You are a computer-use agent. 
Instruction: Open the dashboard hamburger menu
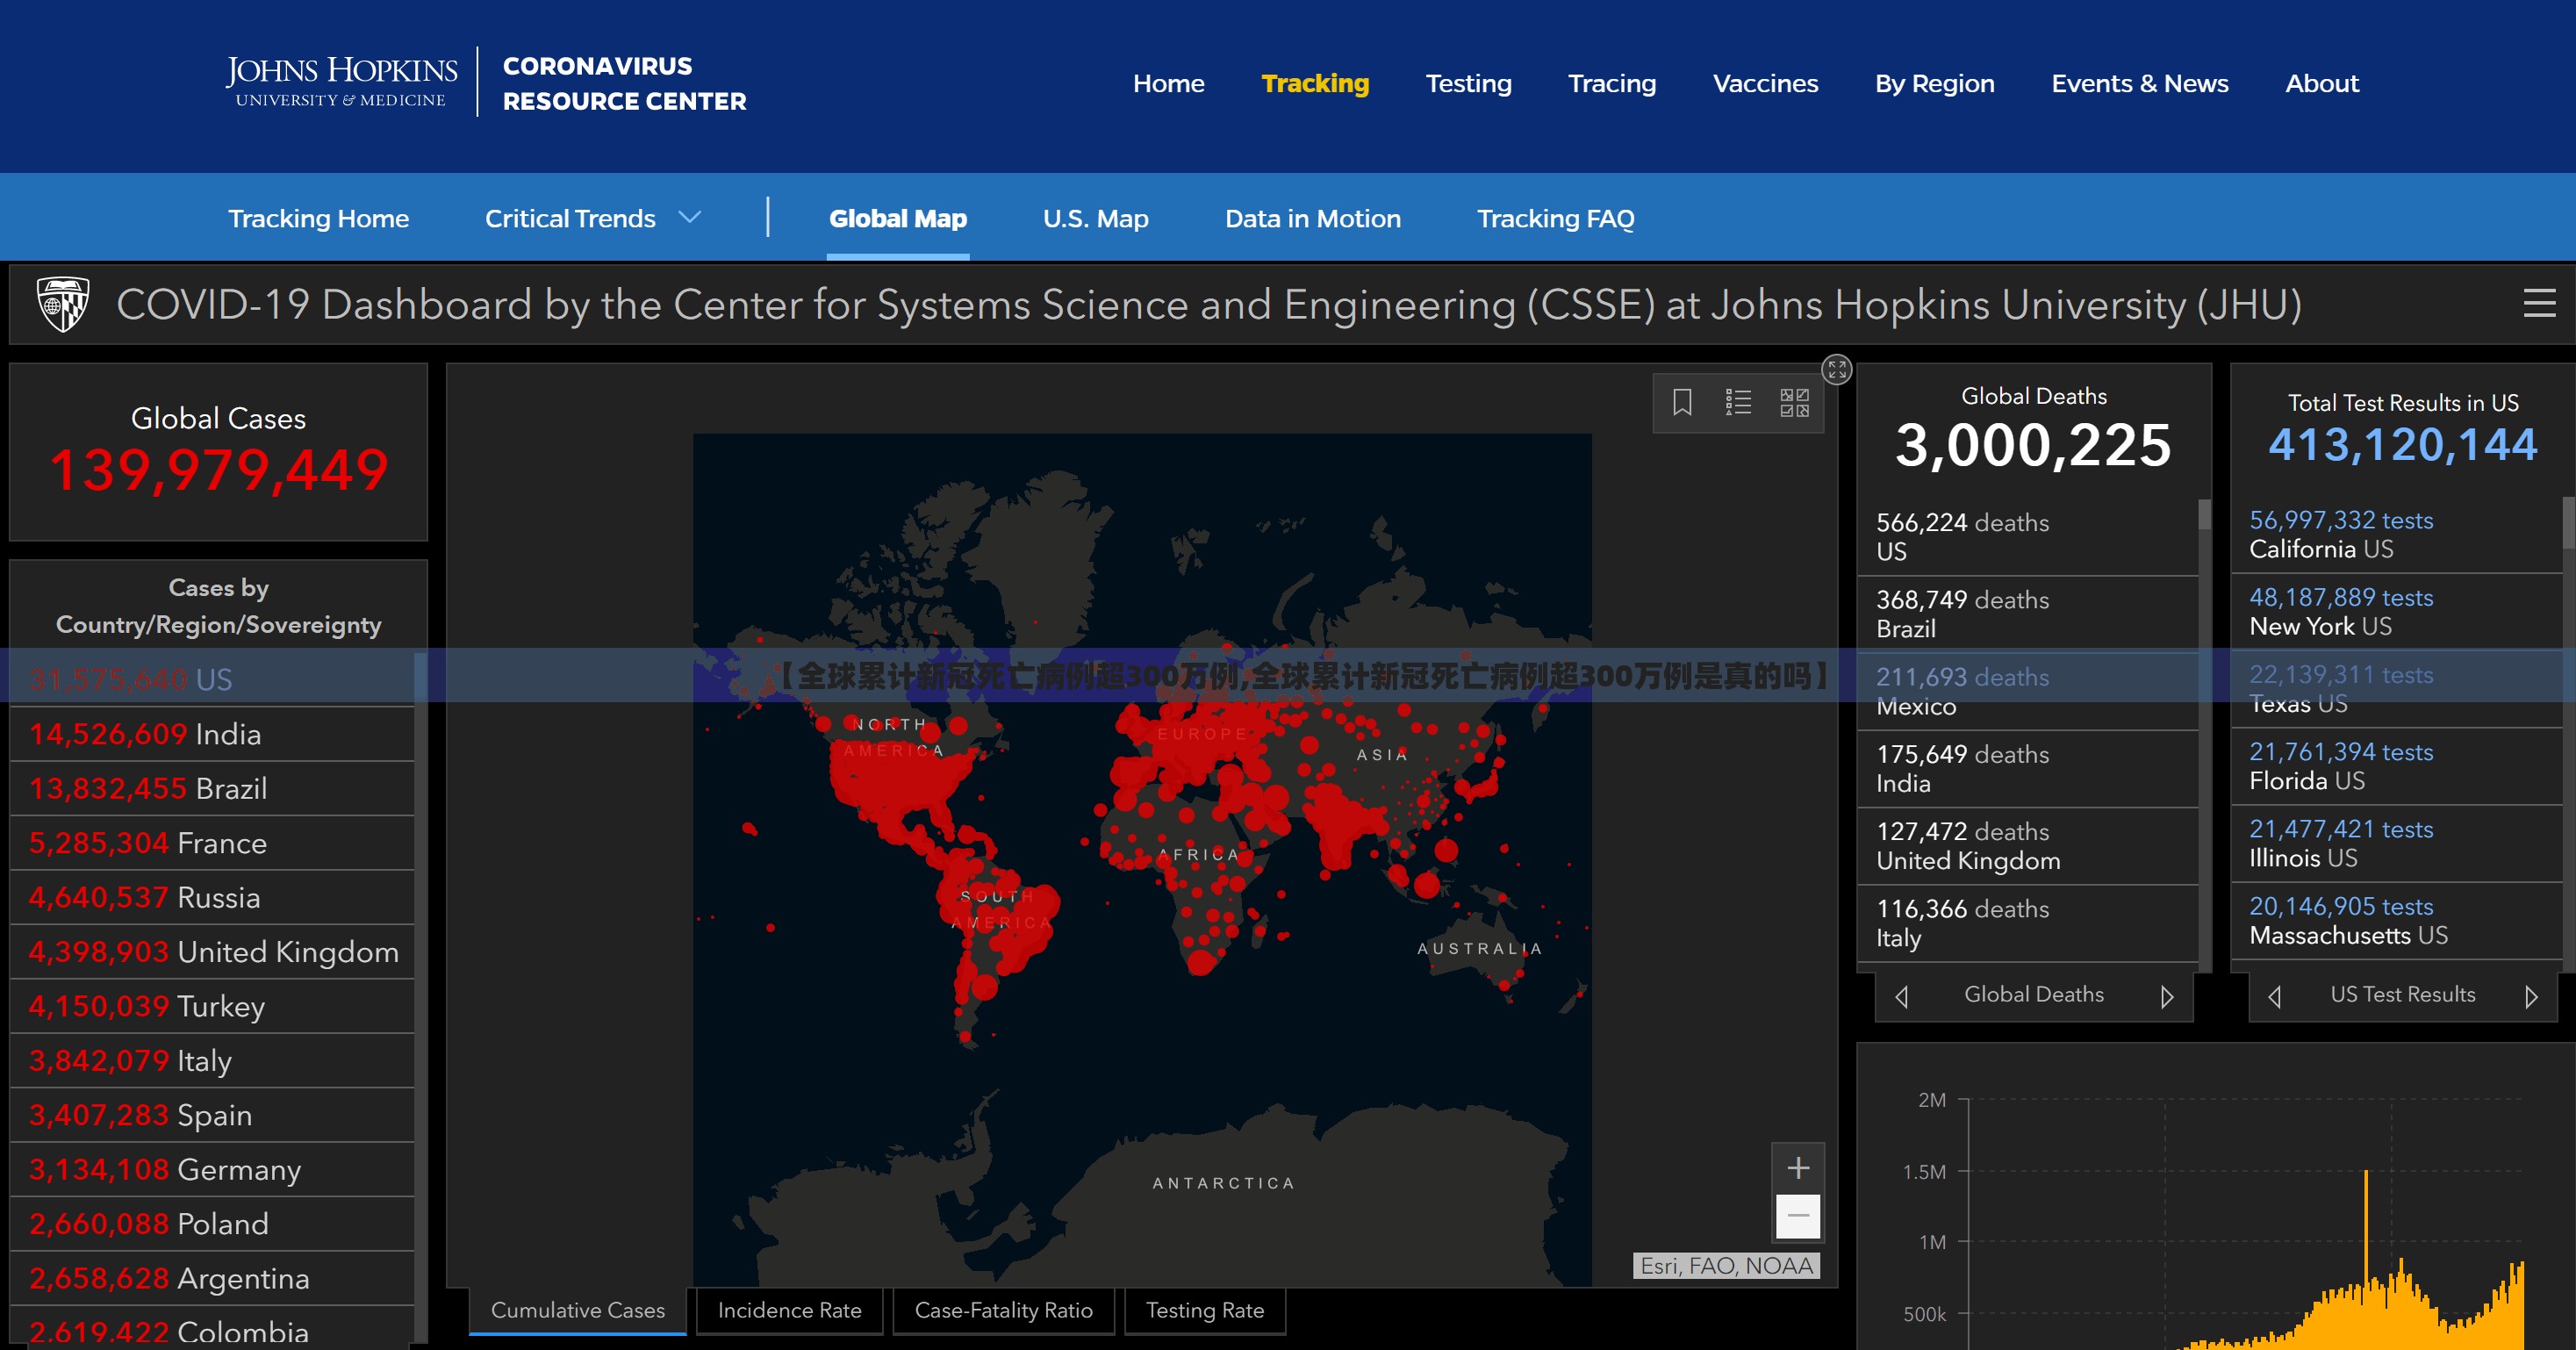(2539, 303)
